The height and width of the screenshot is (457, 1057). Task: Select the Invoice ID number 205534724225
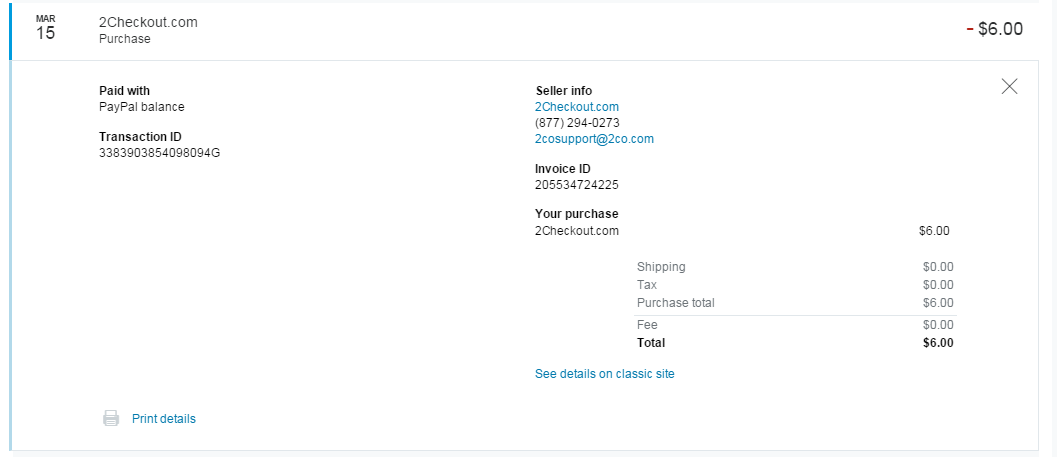(576, 185)
